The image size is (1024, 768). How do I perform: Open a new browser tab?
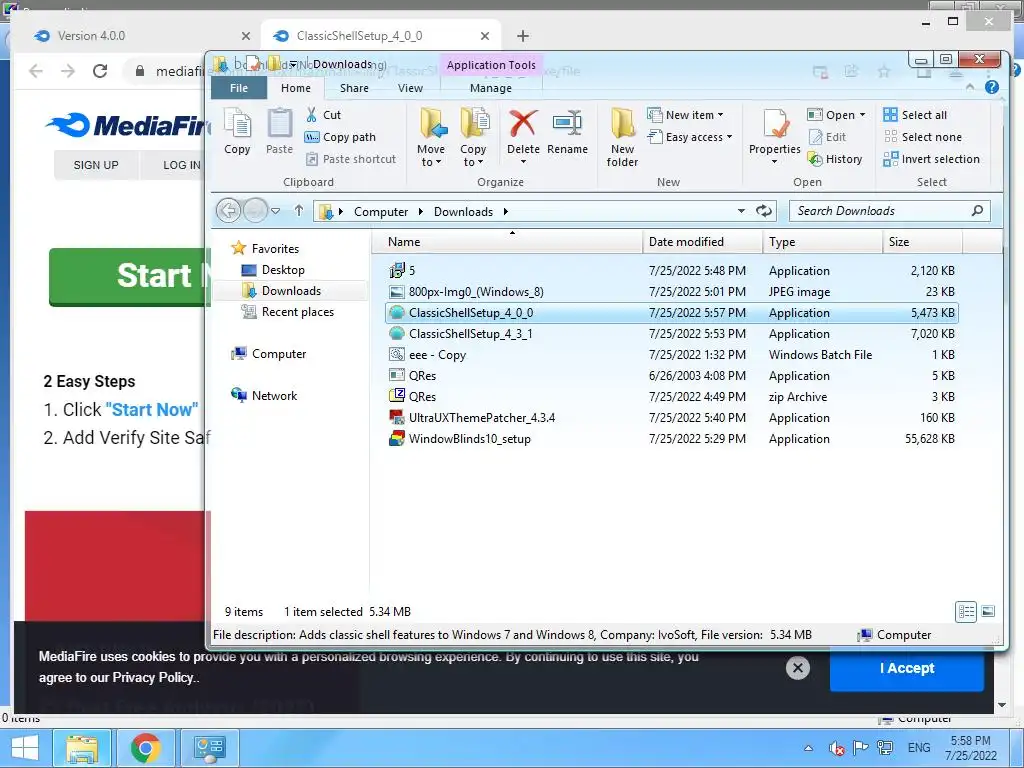[522, 36]
